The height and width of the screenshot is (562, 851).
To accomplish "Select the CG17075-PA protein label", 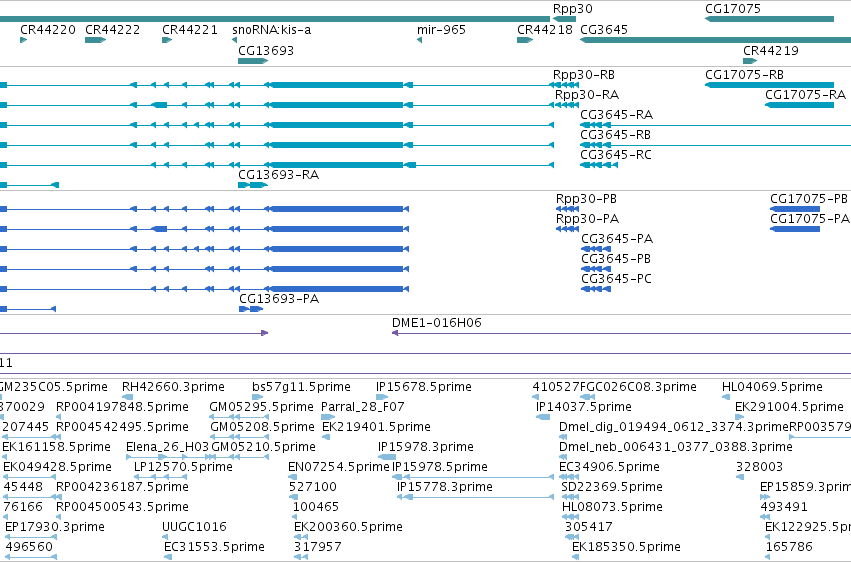I will (x=810, y=219).
